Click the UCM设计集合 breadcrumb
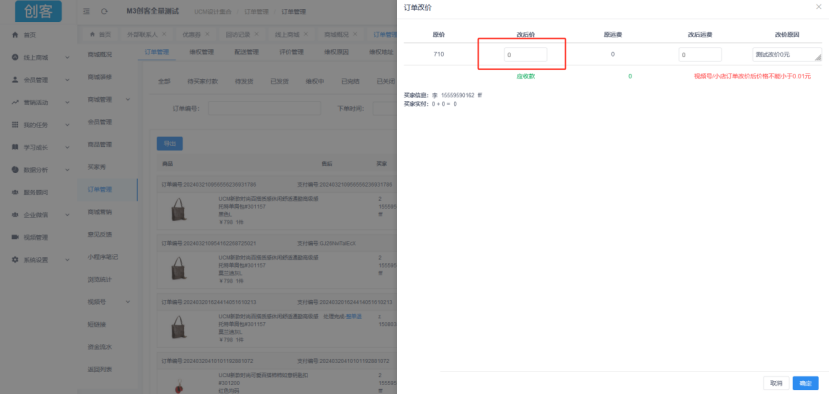 (x=213, y=12)
